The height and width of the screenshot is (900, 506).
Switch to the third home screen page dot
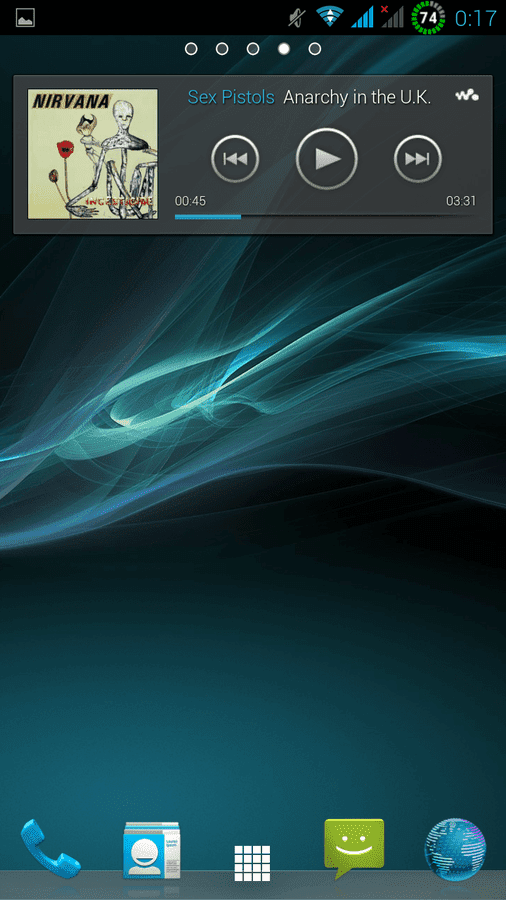coord(253,49)
